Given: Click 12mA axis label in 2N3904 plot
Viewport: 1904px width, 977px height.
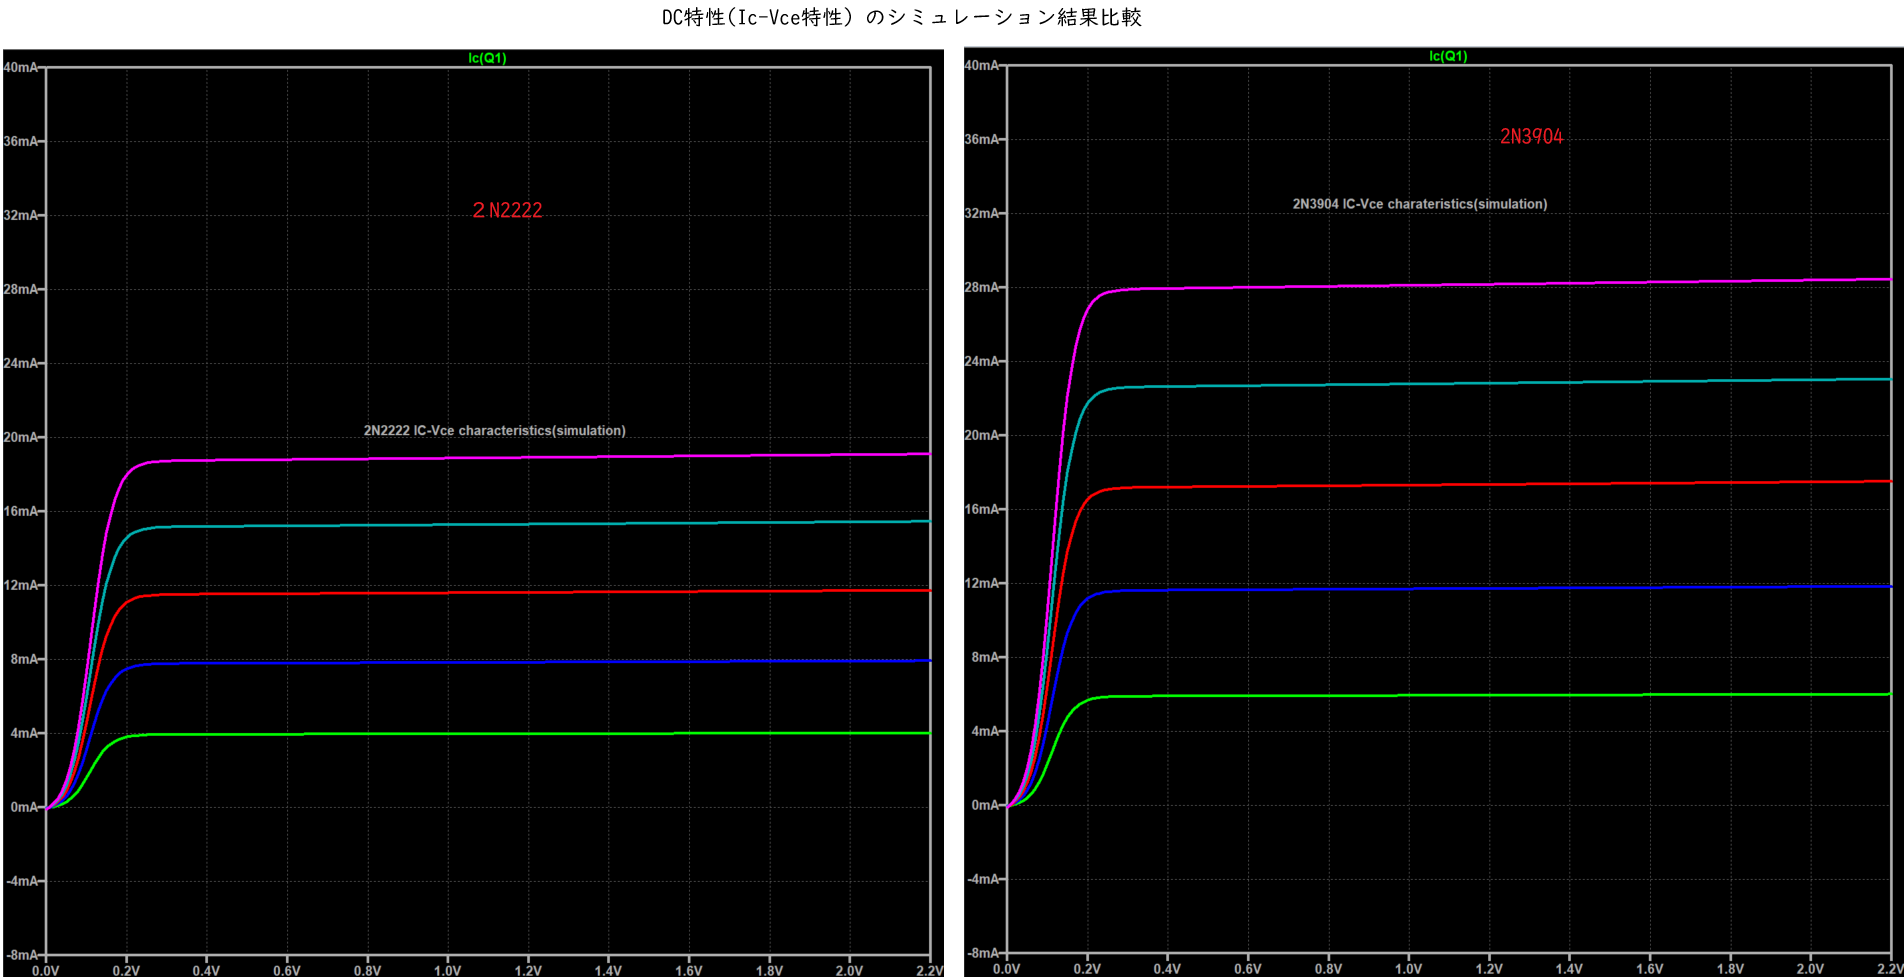Looking at the screenshot, I should tap(981, 584).
